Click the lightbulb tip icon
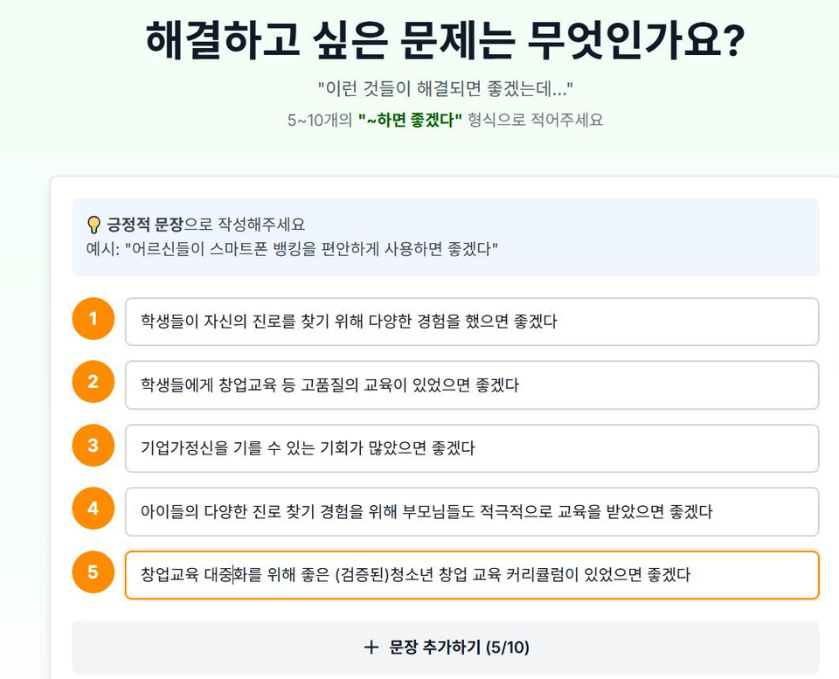This screenshot has height=679, width=839. pos(94,224)
